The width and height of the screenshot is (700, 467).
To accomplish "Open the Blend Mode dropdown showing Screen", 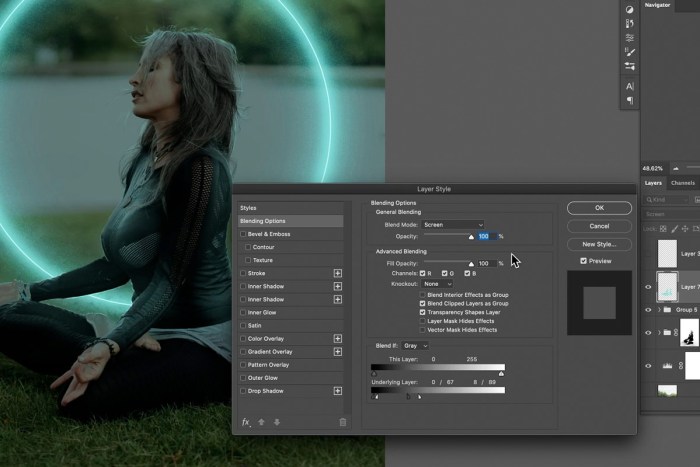I will [x=453, y=225].
